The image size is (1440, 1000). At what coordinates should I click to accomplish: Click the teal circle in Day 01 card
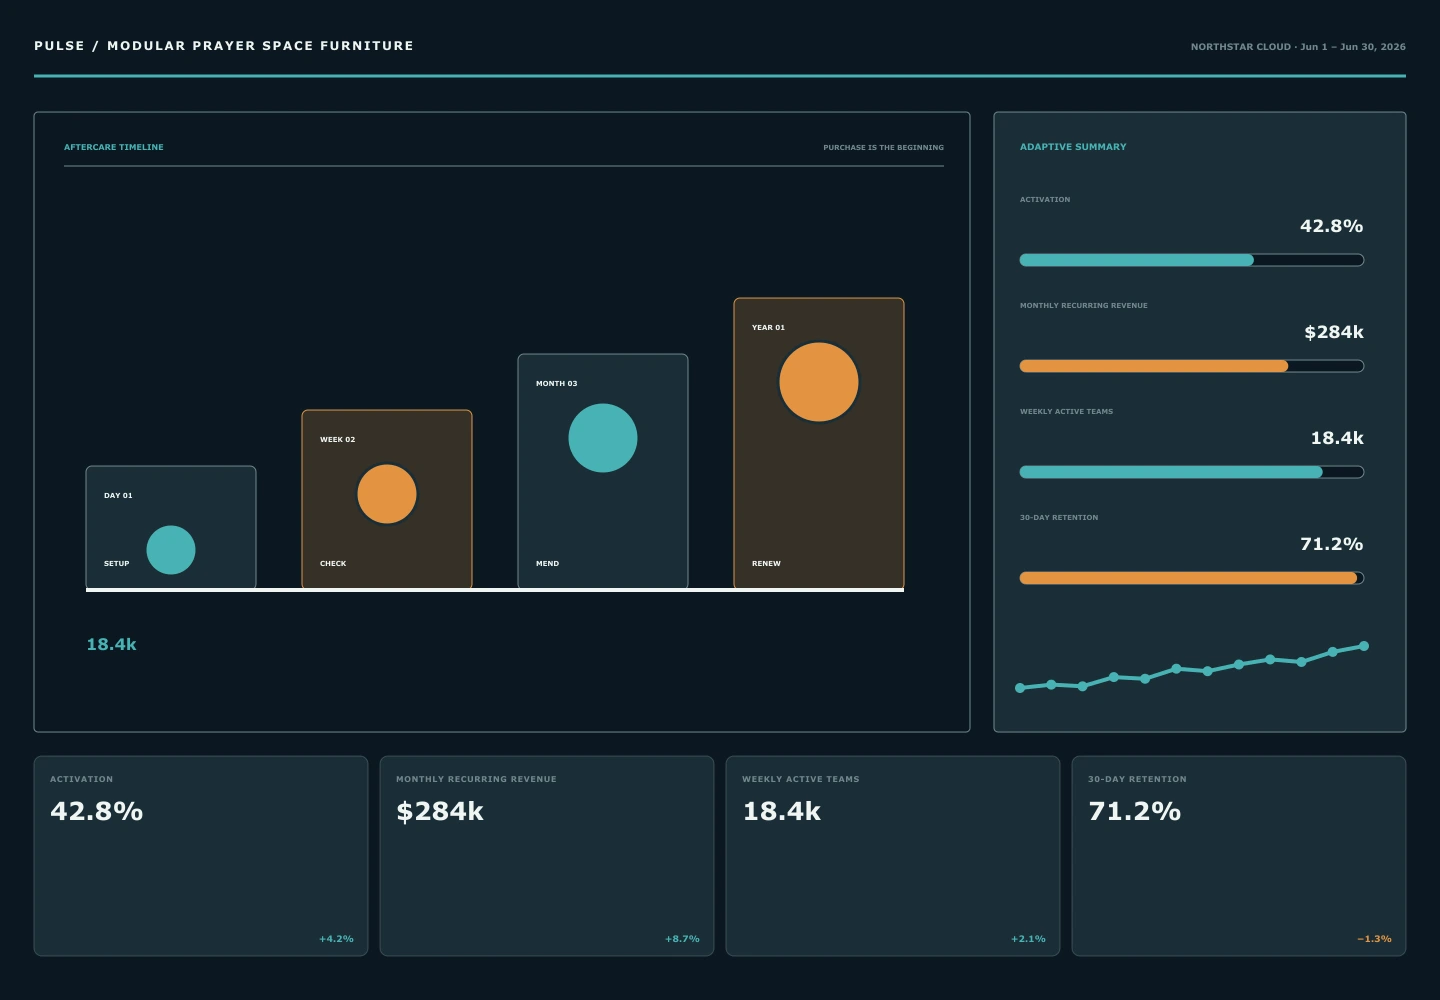[171, 550]
